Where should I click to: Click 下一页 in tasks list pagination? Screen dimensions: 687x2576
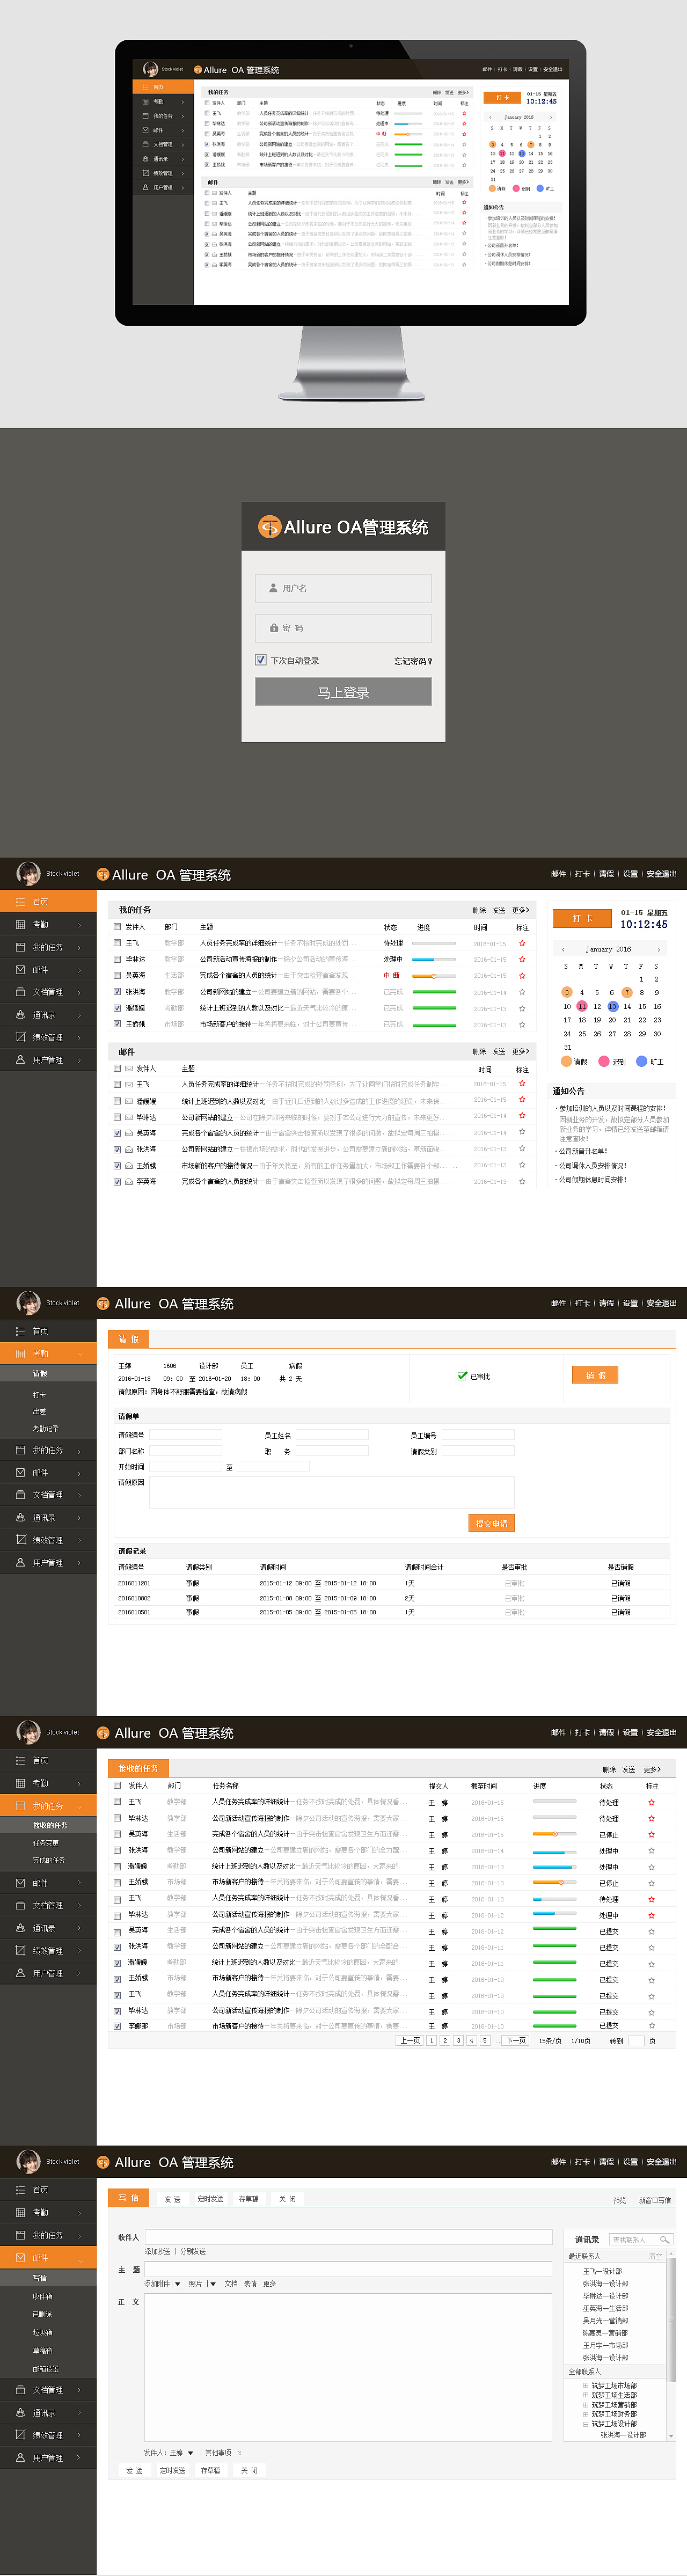click(516, 2040)
